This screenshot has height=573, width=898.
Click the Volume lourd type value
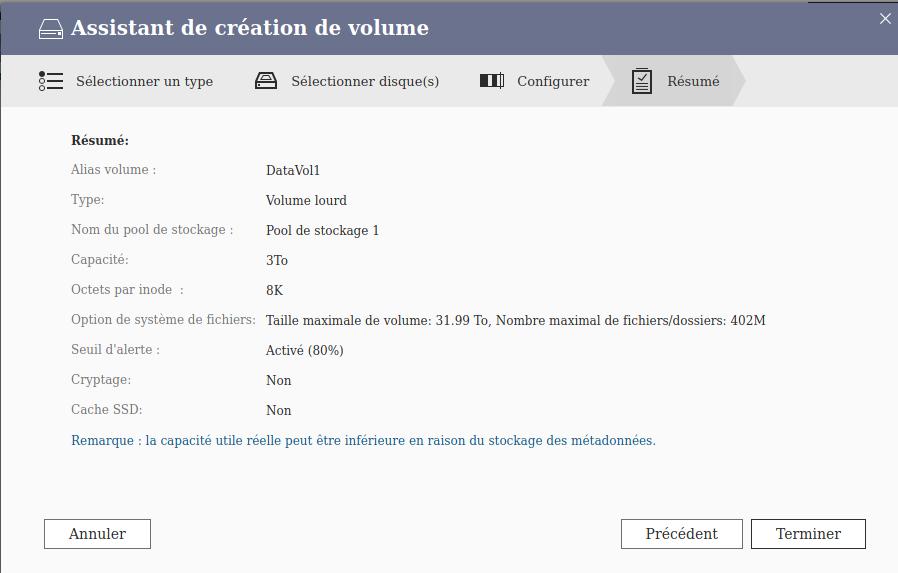click(x=306, y=201)
